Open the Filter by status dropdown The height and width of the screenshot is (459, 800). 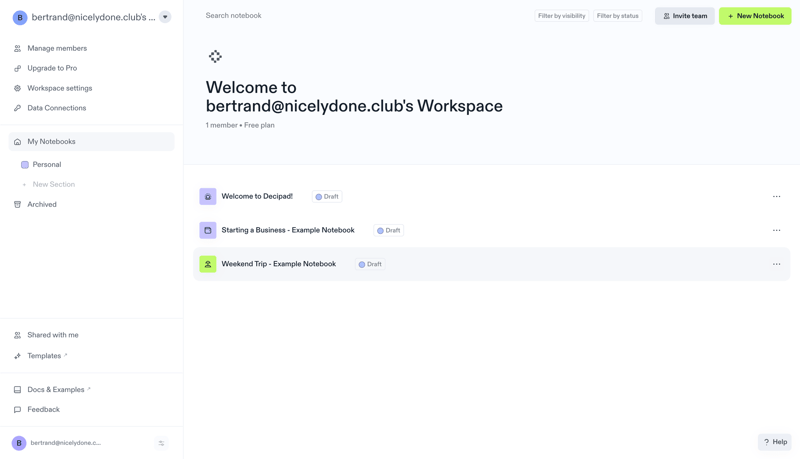(x=617, y=16)
